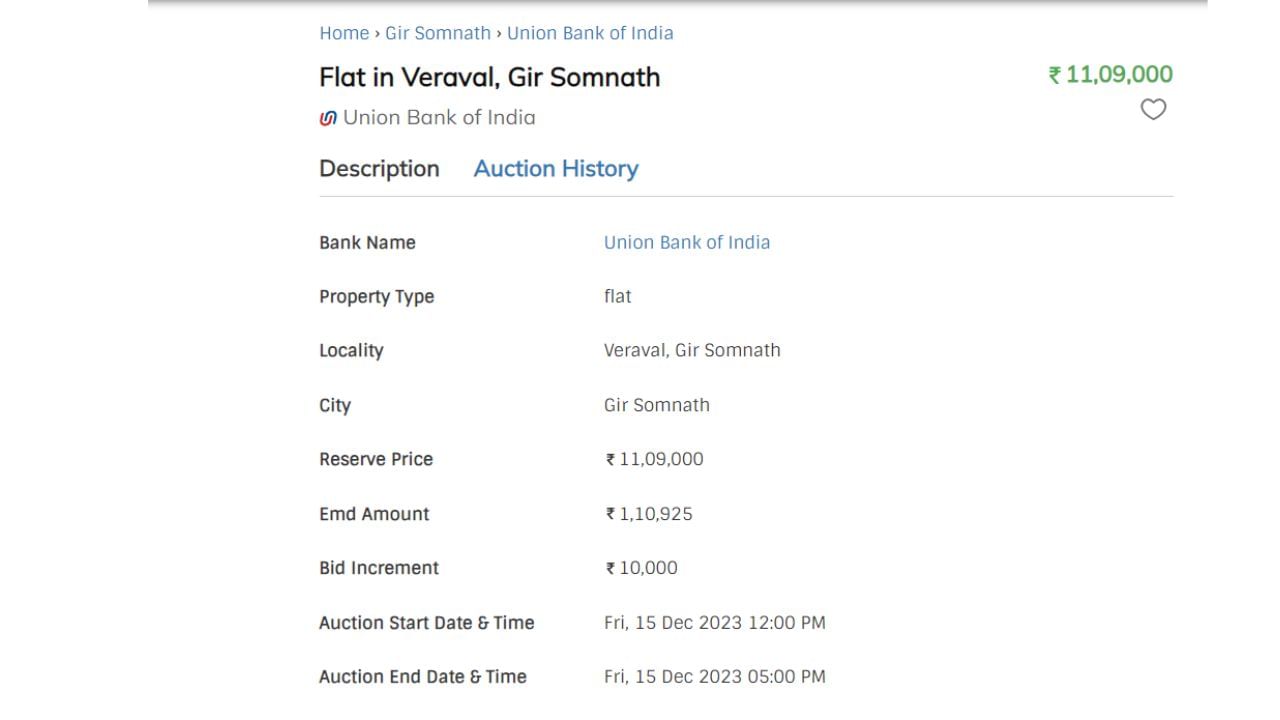Screen dimensions: 1280x720
Task: Click the green ₹ 11,09,000 price header
Action: coord(1110,75)
